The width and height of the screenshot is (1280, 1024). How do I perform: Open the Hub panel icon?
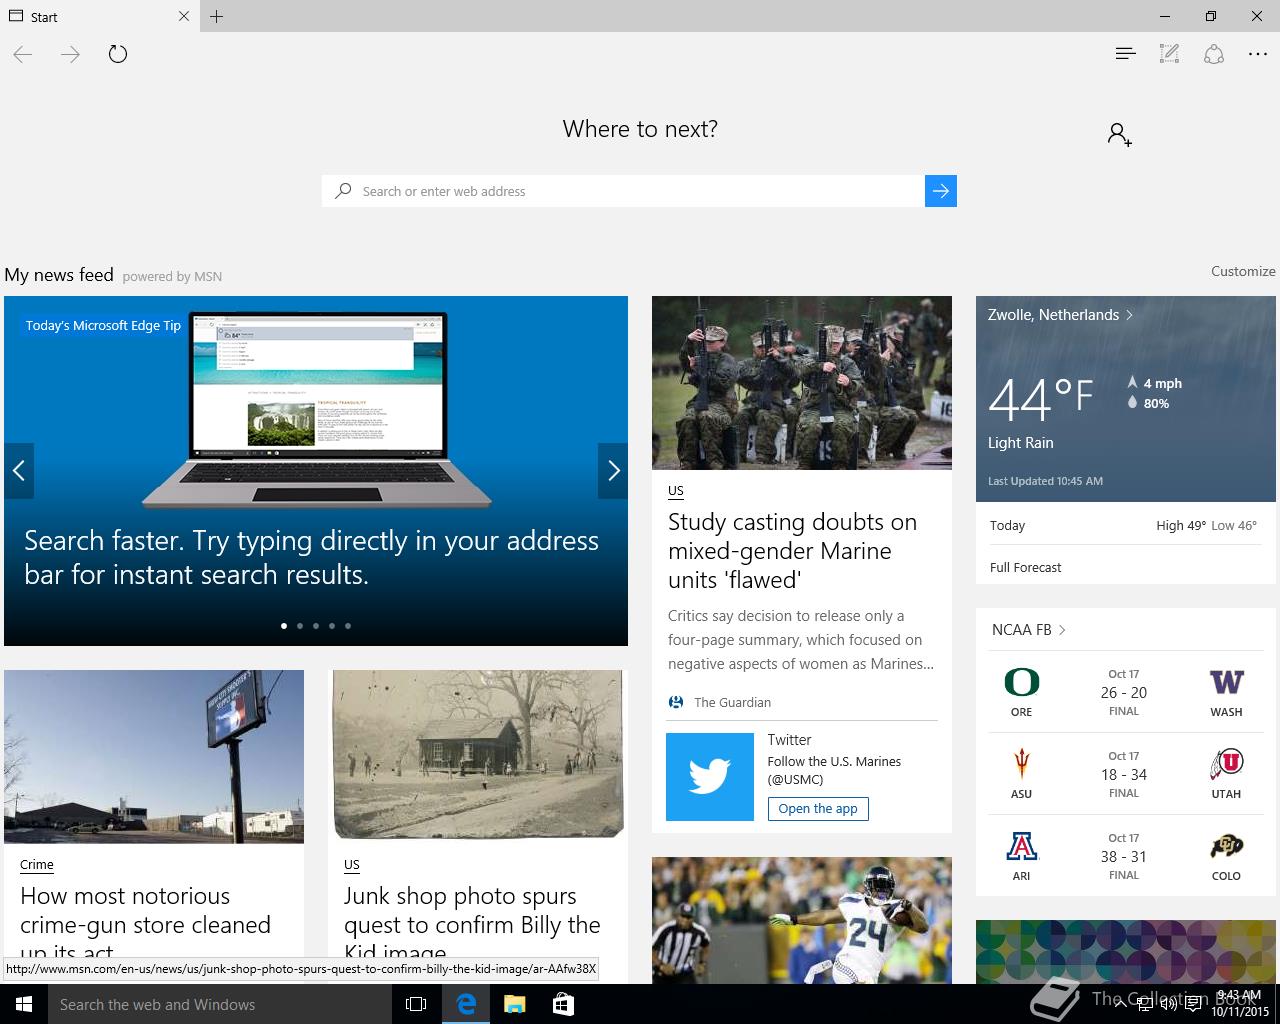click(1125, 54)
